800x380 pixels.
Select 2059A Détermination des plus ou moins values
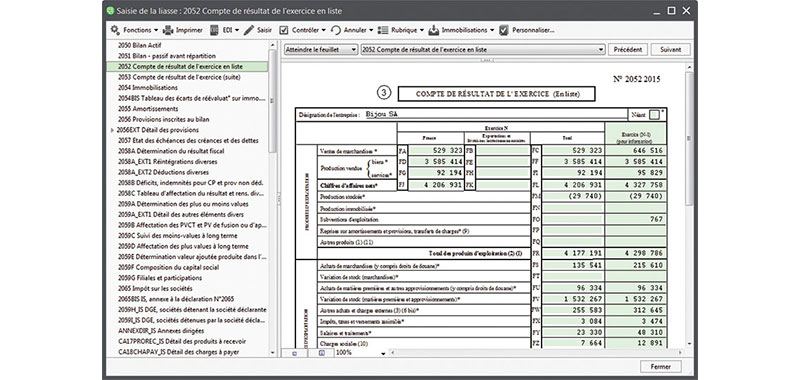pos(183,204)
